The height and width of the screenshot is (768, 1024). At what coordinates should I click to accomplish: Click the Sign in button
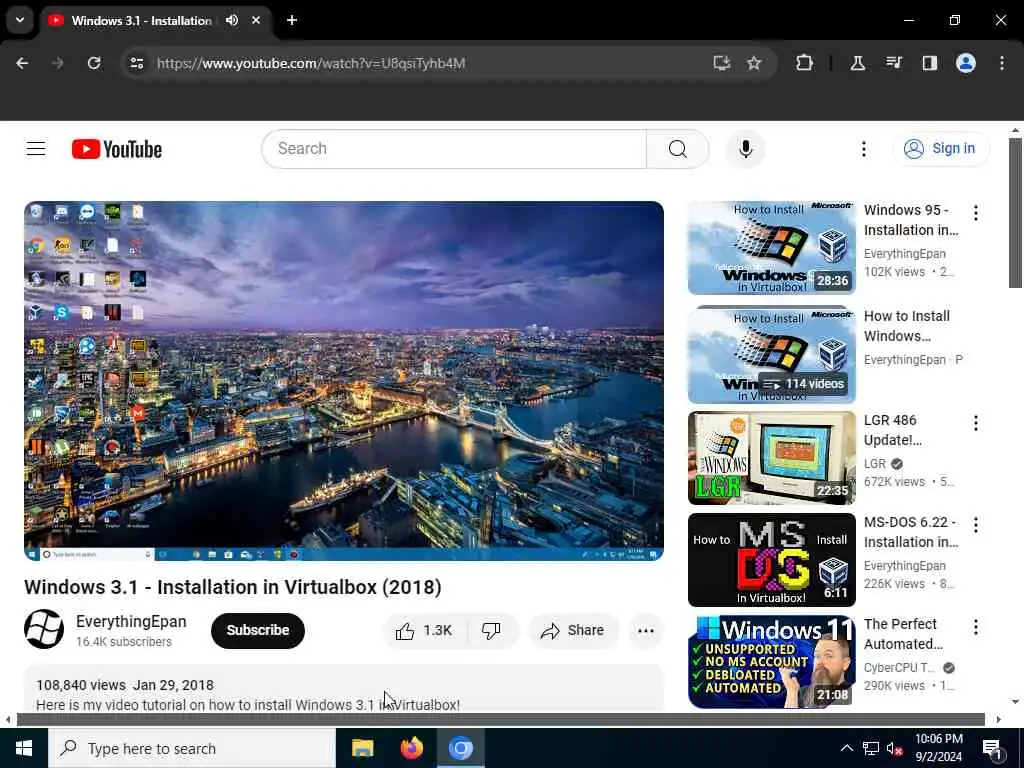[940, 149]
